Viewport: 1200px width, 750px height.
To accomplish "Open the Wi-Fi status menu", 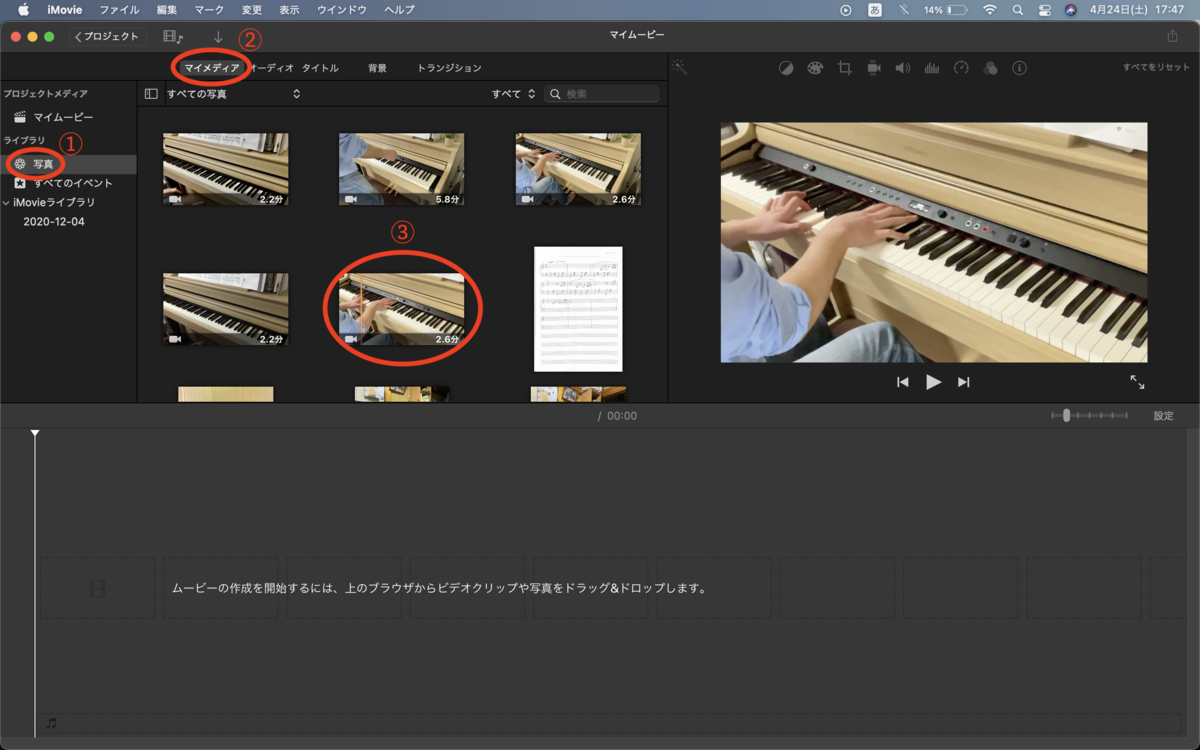I will click(x=990, y=10).
